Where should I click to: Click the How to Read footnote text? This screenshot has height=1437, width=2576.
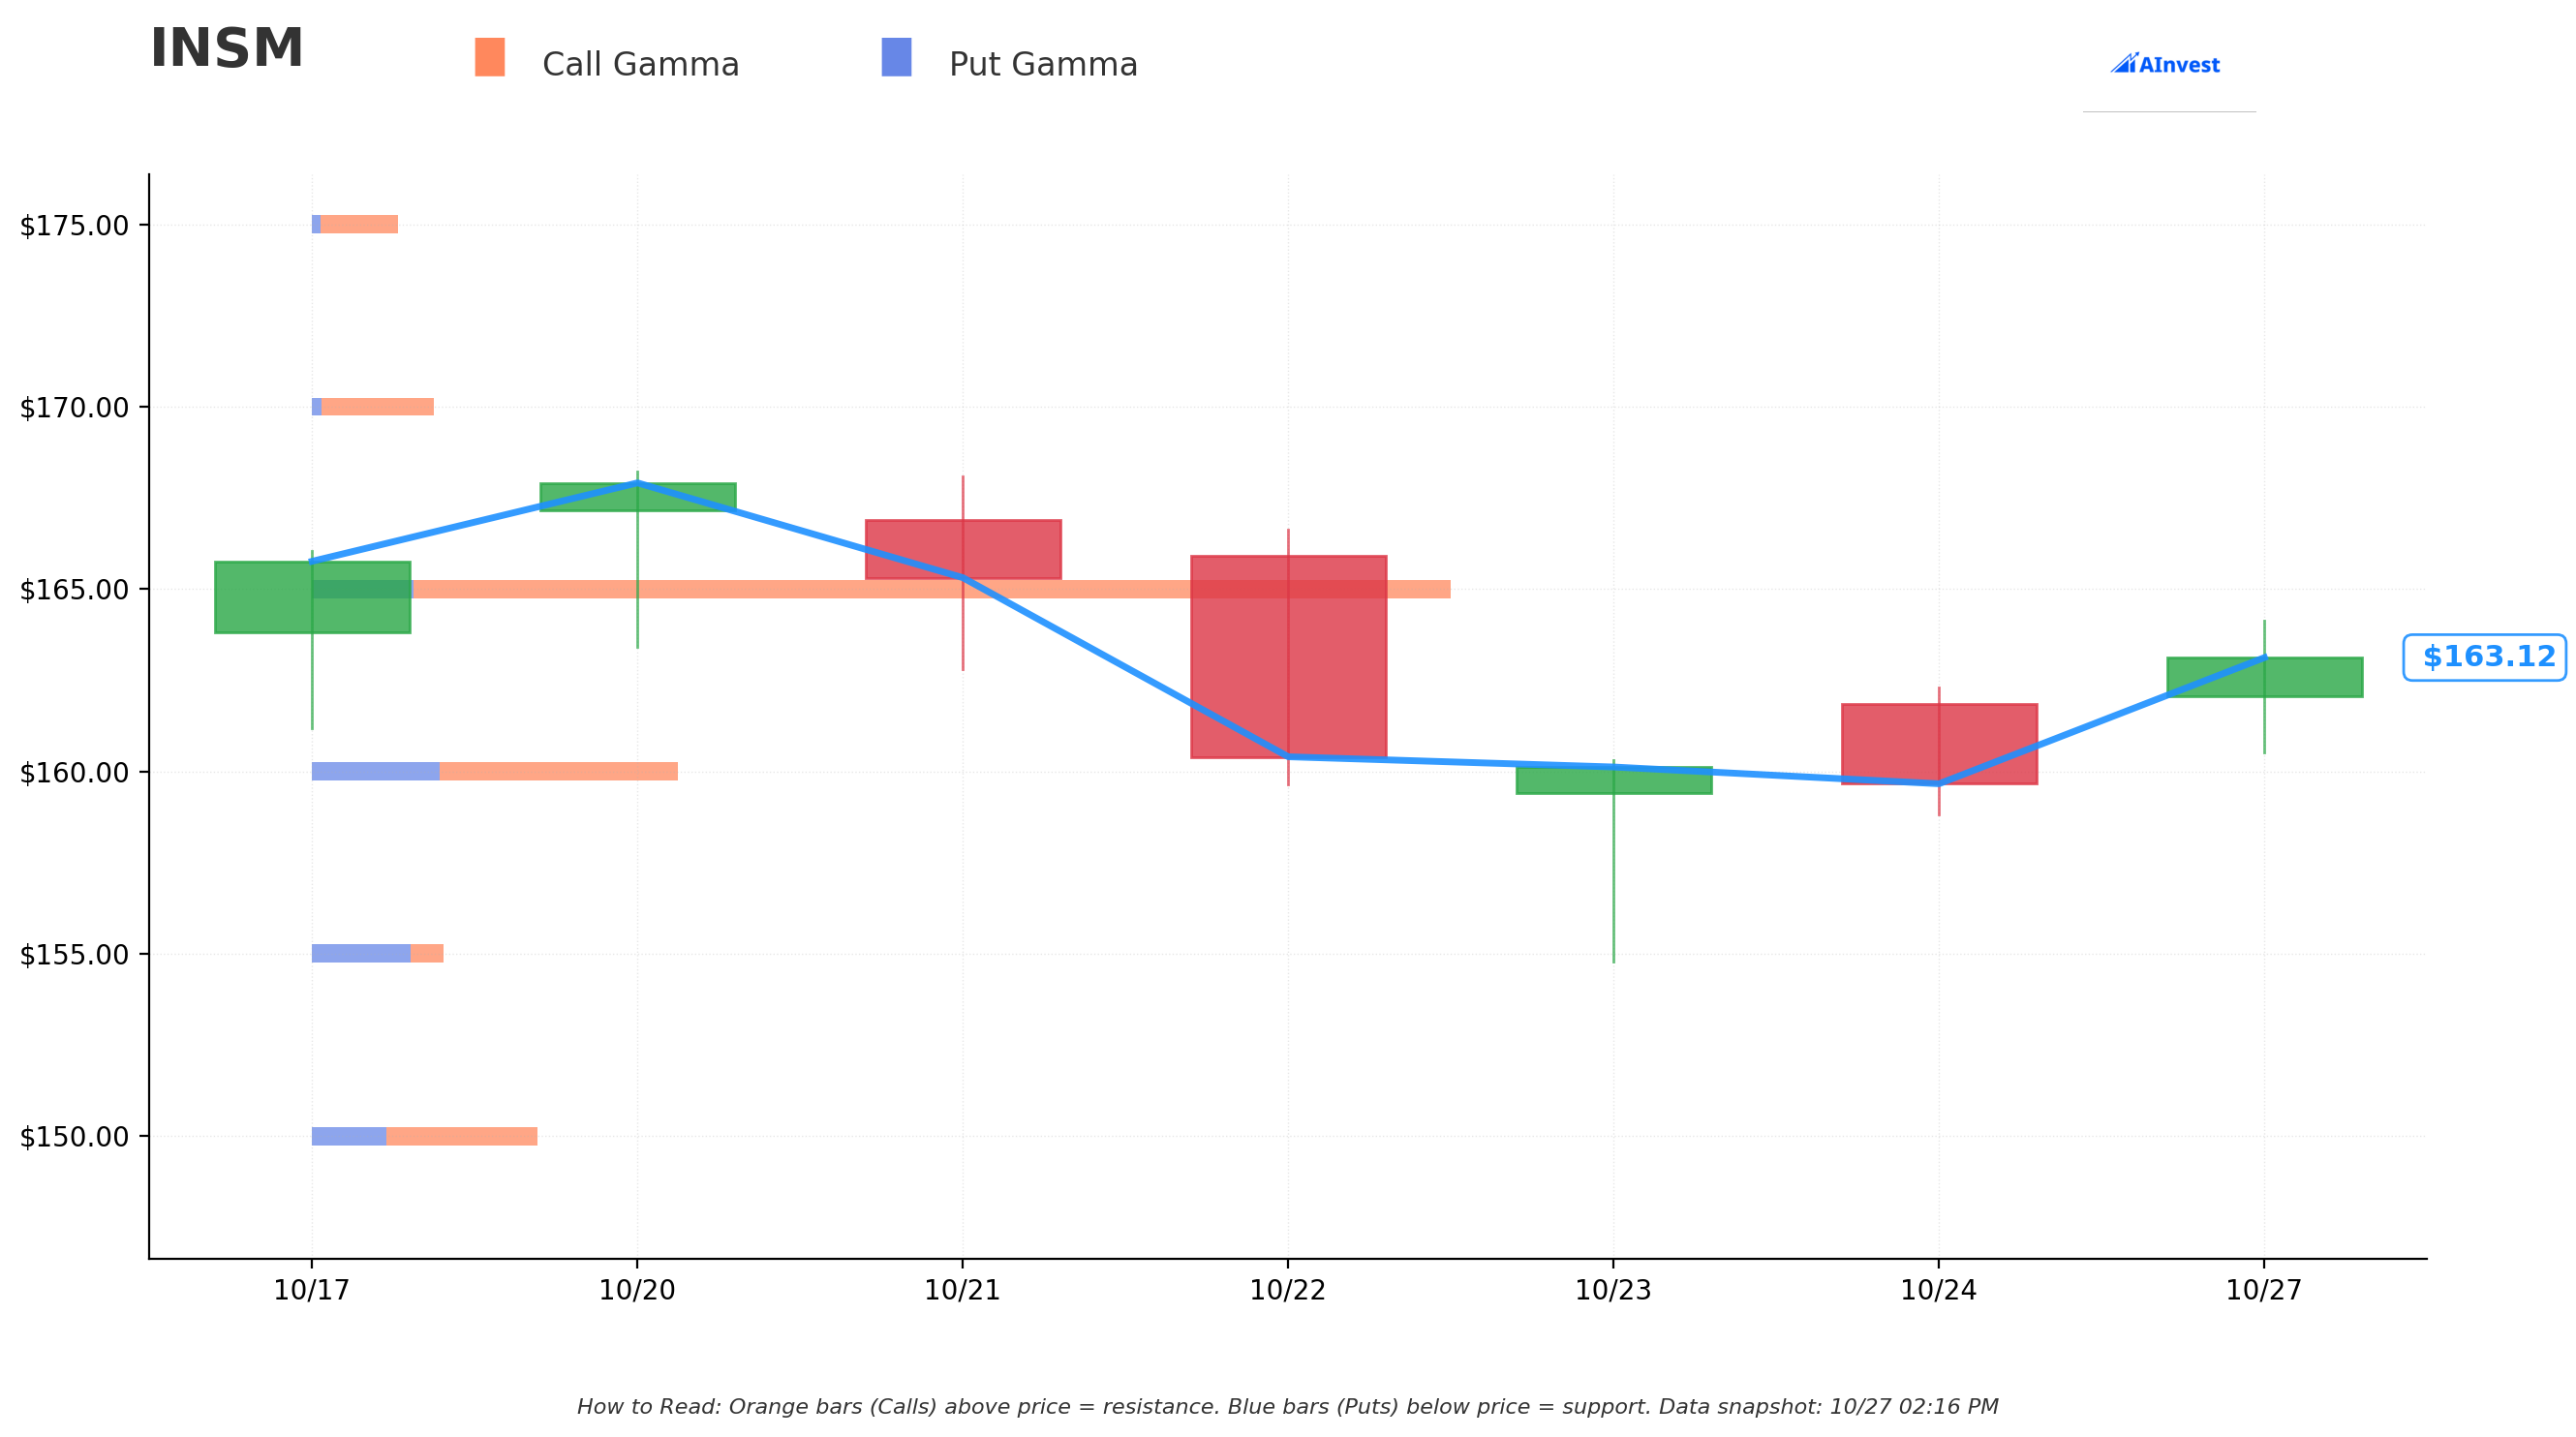pyautogui.click(x=1288, y=1407)
